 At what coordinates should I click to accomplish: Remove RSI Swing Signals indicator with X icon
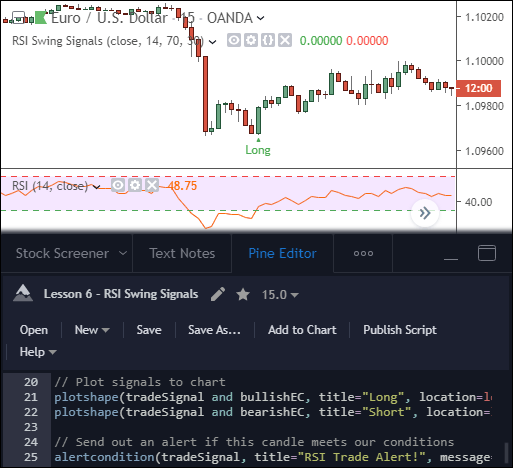tap(285, 41)
